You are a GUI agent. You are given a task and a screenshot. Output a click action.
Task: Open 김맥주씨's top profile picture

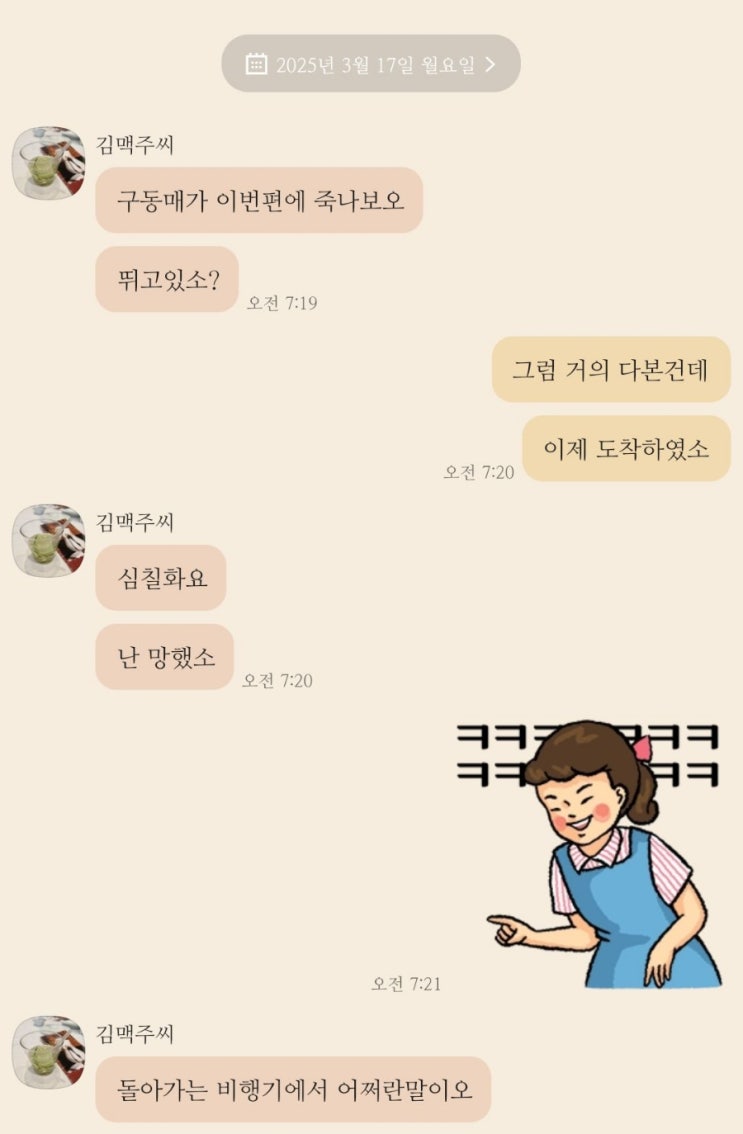48,163
